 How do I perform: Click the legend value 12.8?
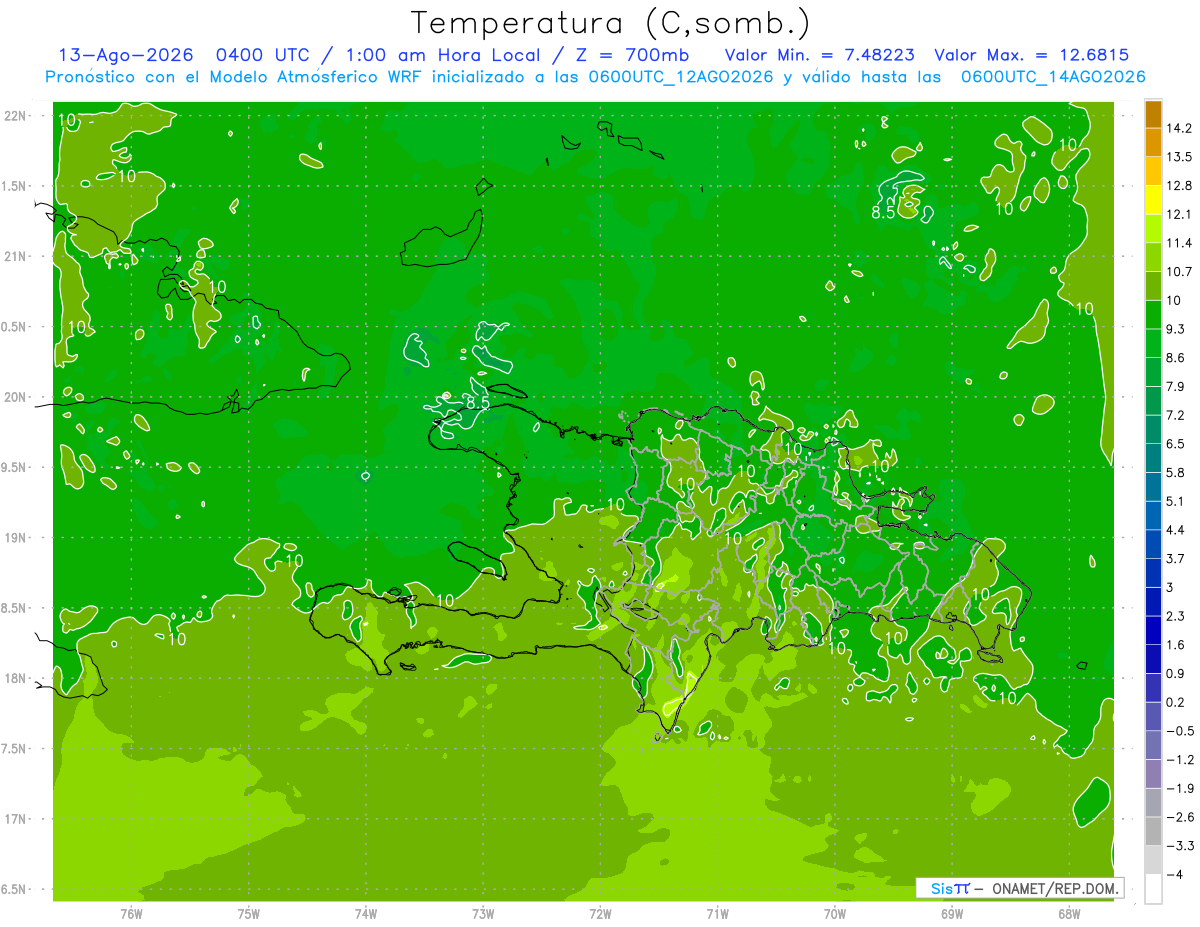[x=1180, y=186]
